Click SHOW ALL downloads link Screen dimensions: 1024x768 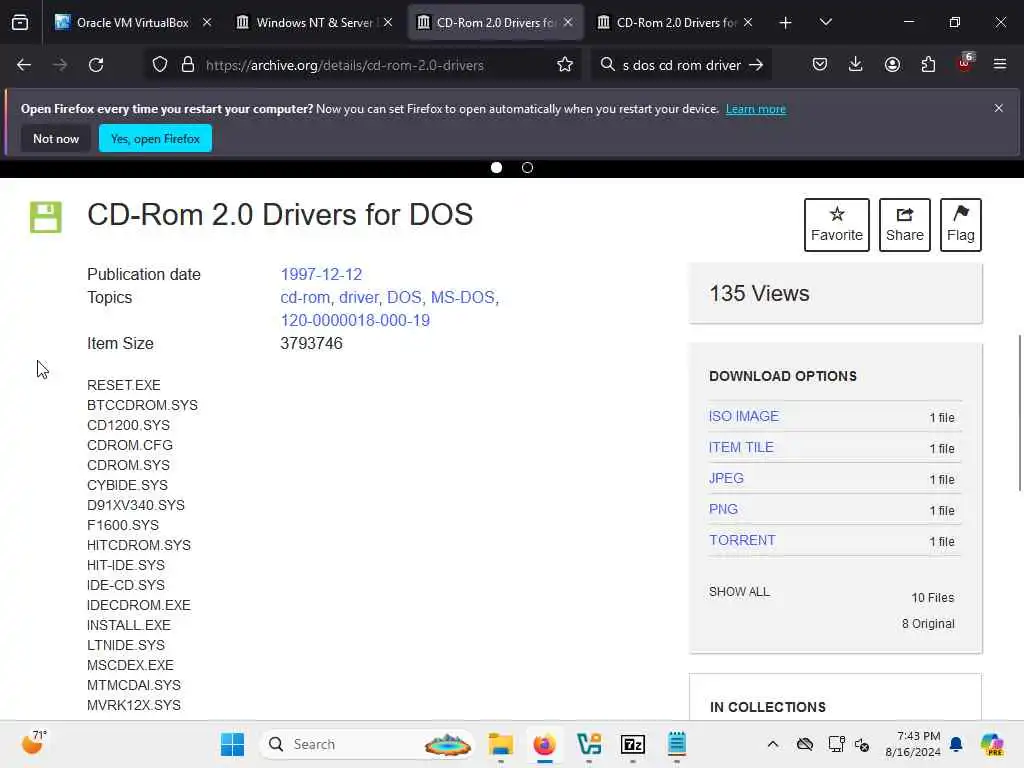739,592
